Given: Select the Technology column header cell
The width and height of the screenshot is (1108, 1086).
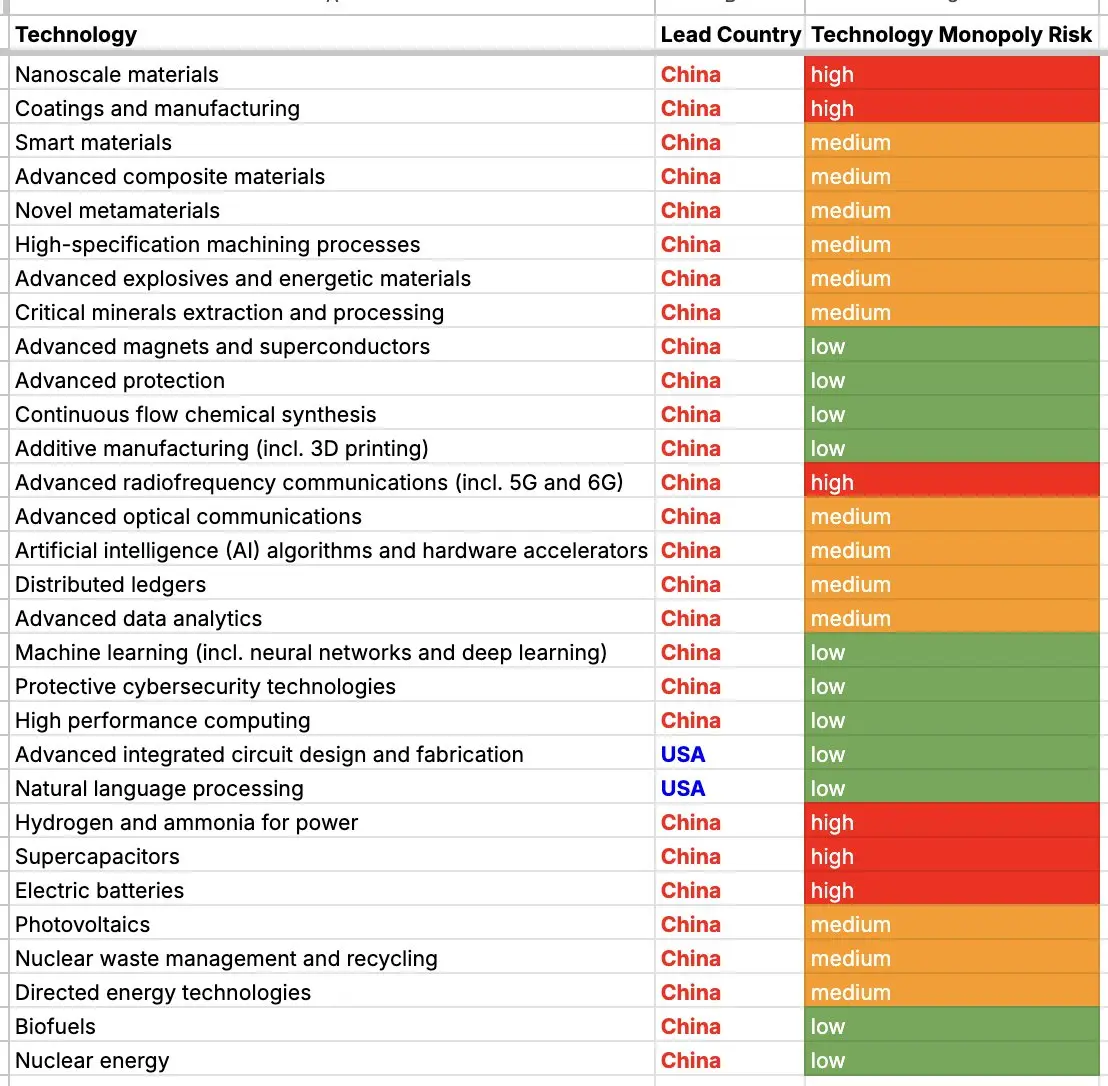Looking at the screenshot, I should pyautogui.click(x=331, y=34).
